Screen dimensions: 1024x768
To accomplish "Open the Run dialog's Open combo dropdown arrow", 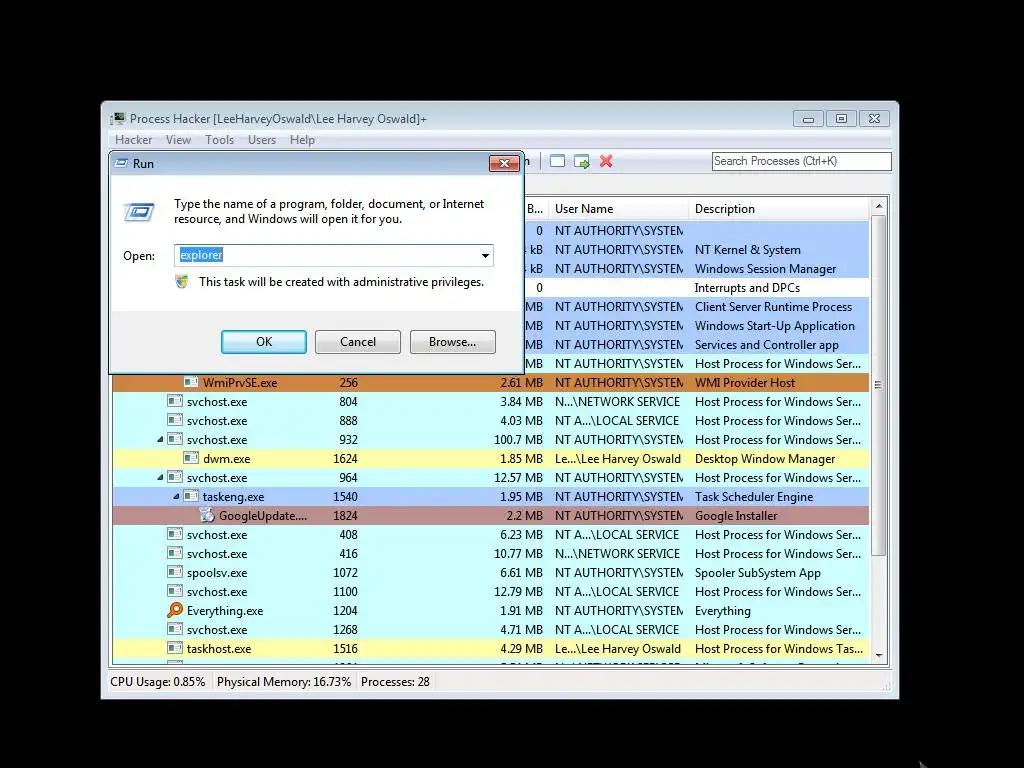I will (485, 255).
